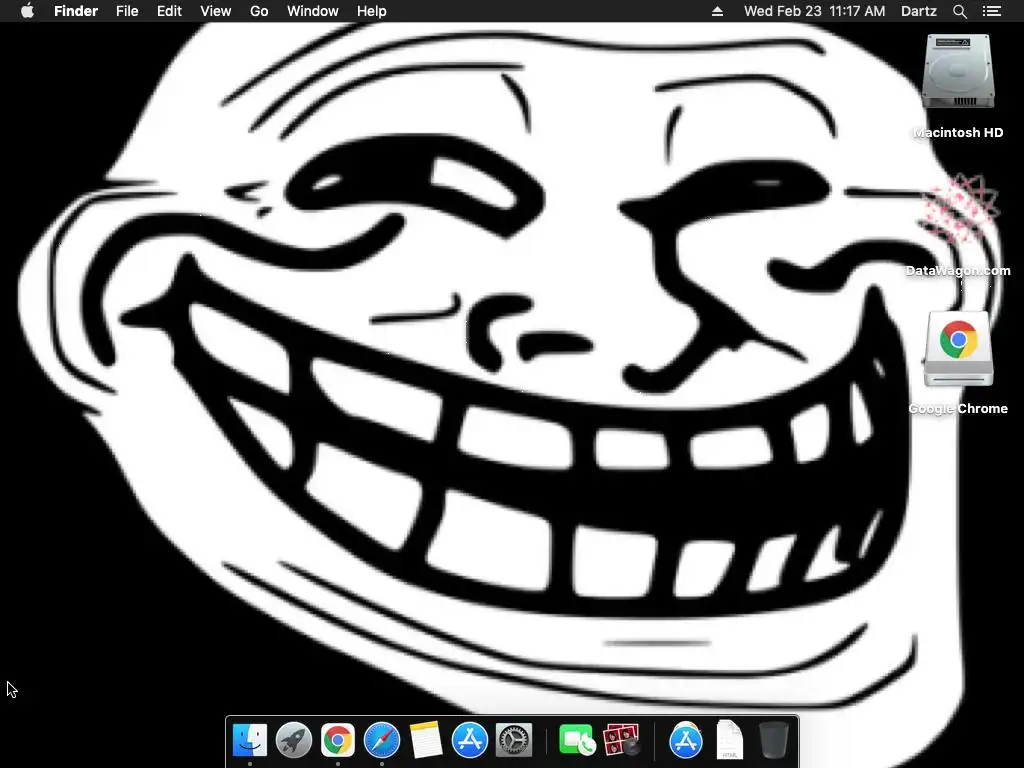Open the Window menu

point(313,11)
